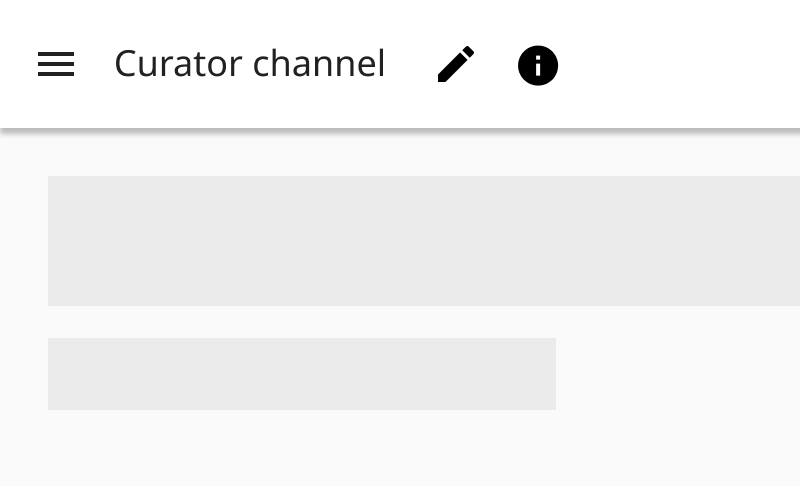Select the Curator channel title text
The height and width of the screenshot is (486, 800).
[250, 64]
